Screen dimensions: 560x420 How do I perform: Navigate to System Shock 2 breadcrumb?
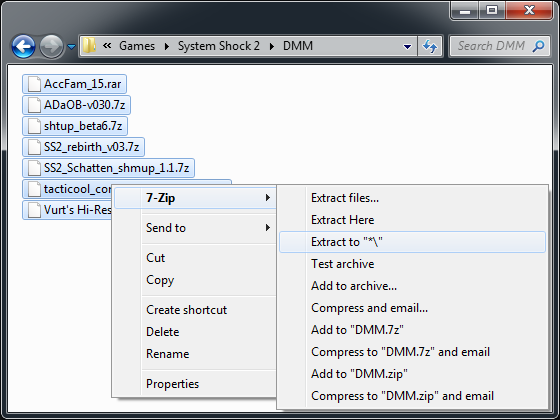pos(219,46)
